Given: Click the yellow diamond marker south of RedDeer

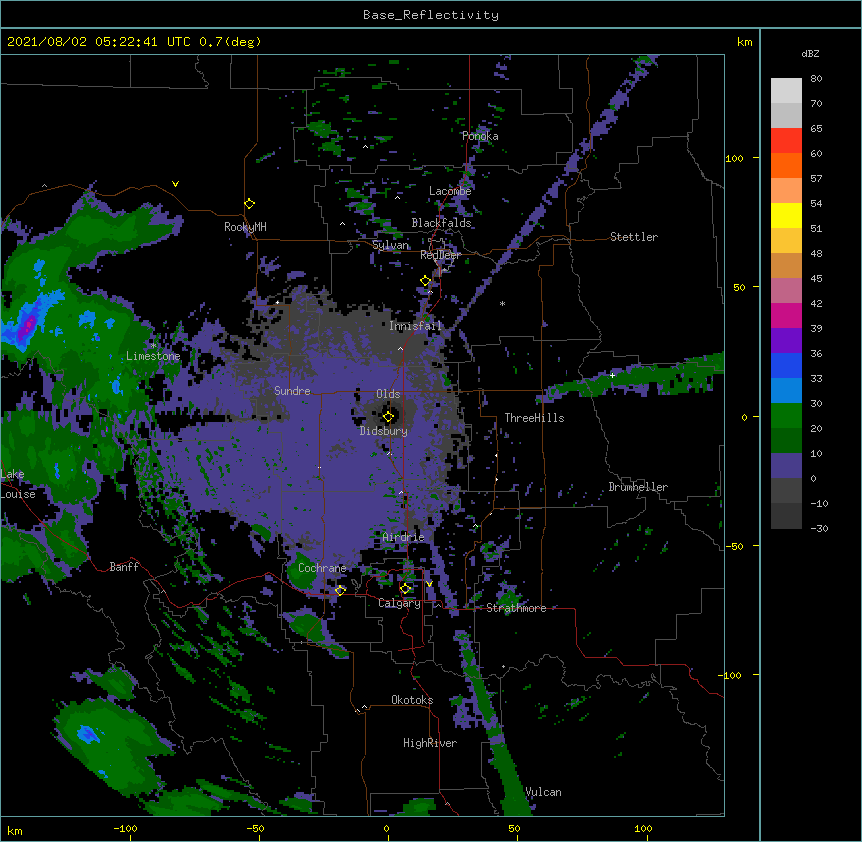Looking at the screenshot, I should [425, 281].
